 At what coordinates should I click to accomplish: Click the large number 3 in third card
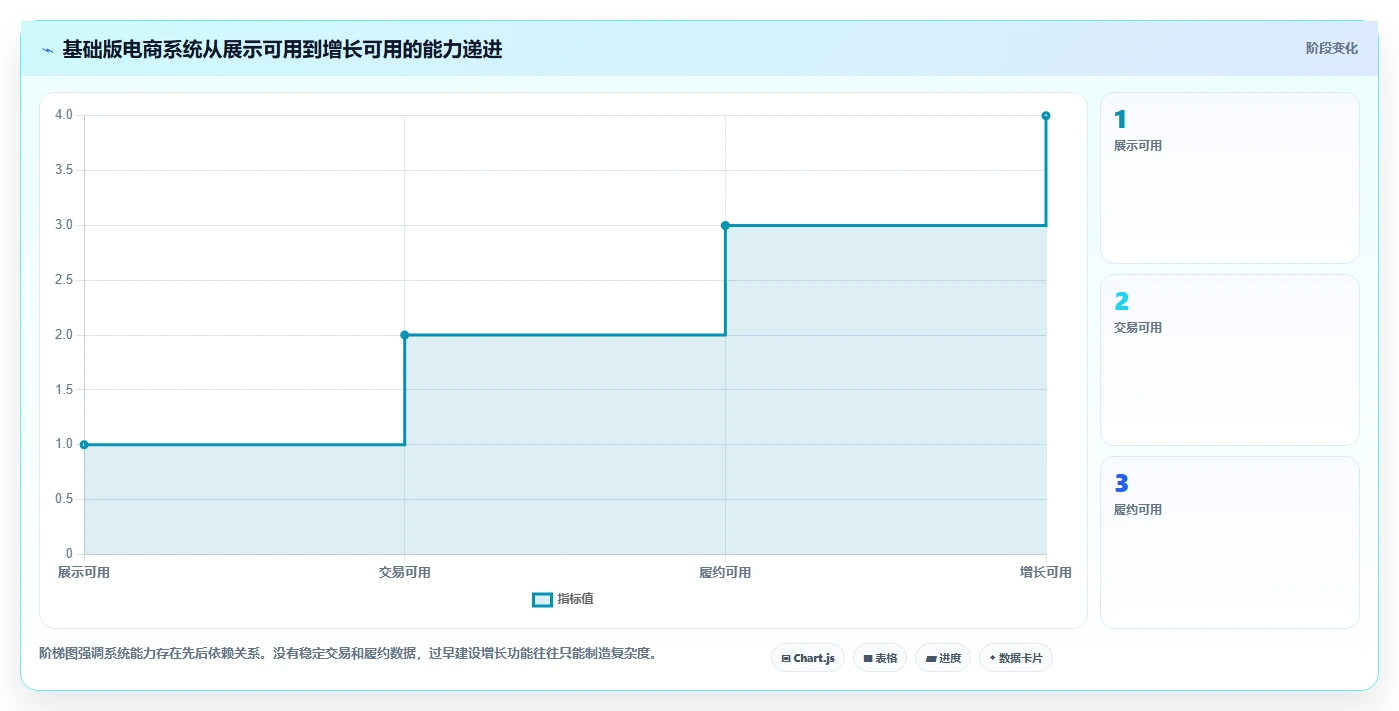tap(1121, 484)
